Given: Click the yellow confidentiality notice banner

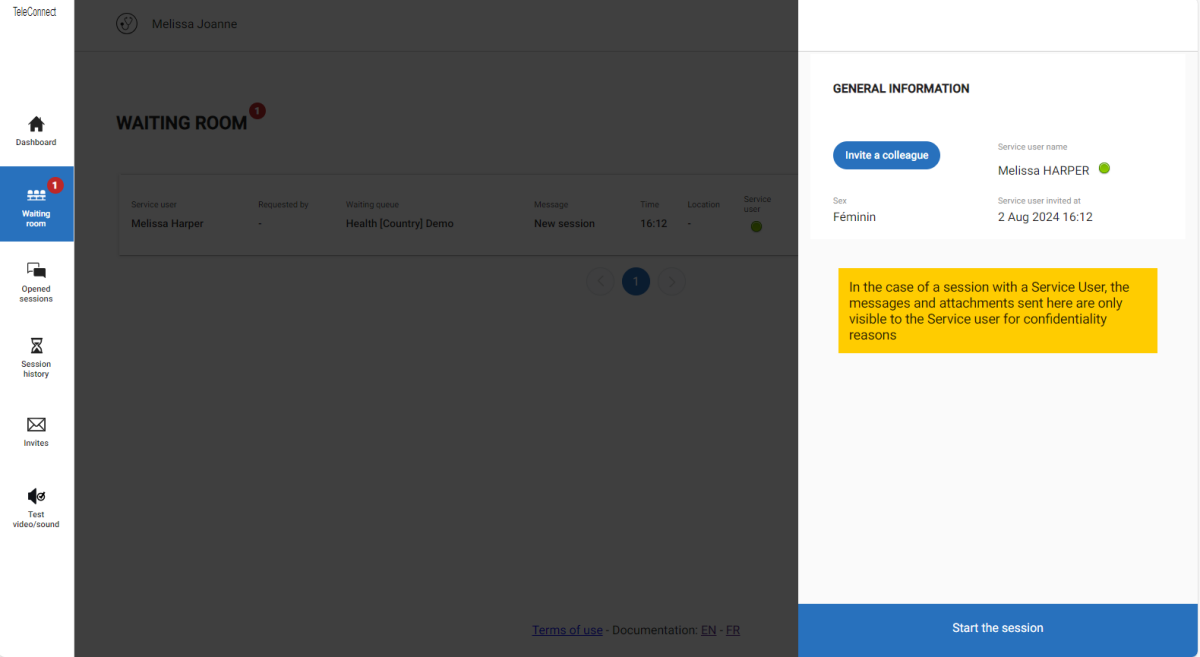Looking at the screenshot, I should coord(997,310).
